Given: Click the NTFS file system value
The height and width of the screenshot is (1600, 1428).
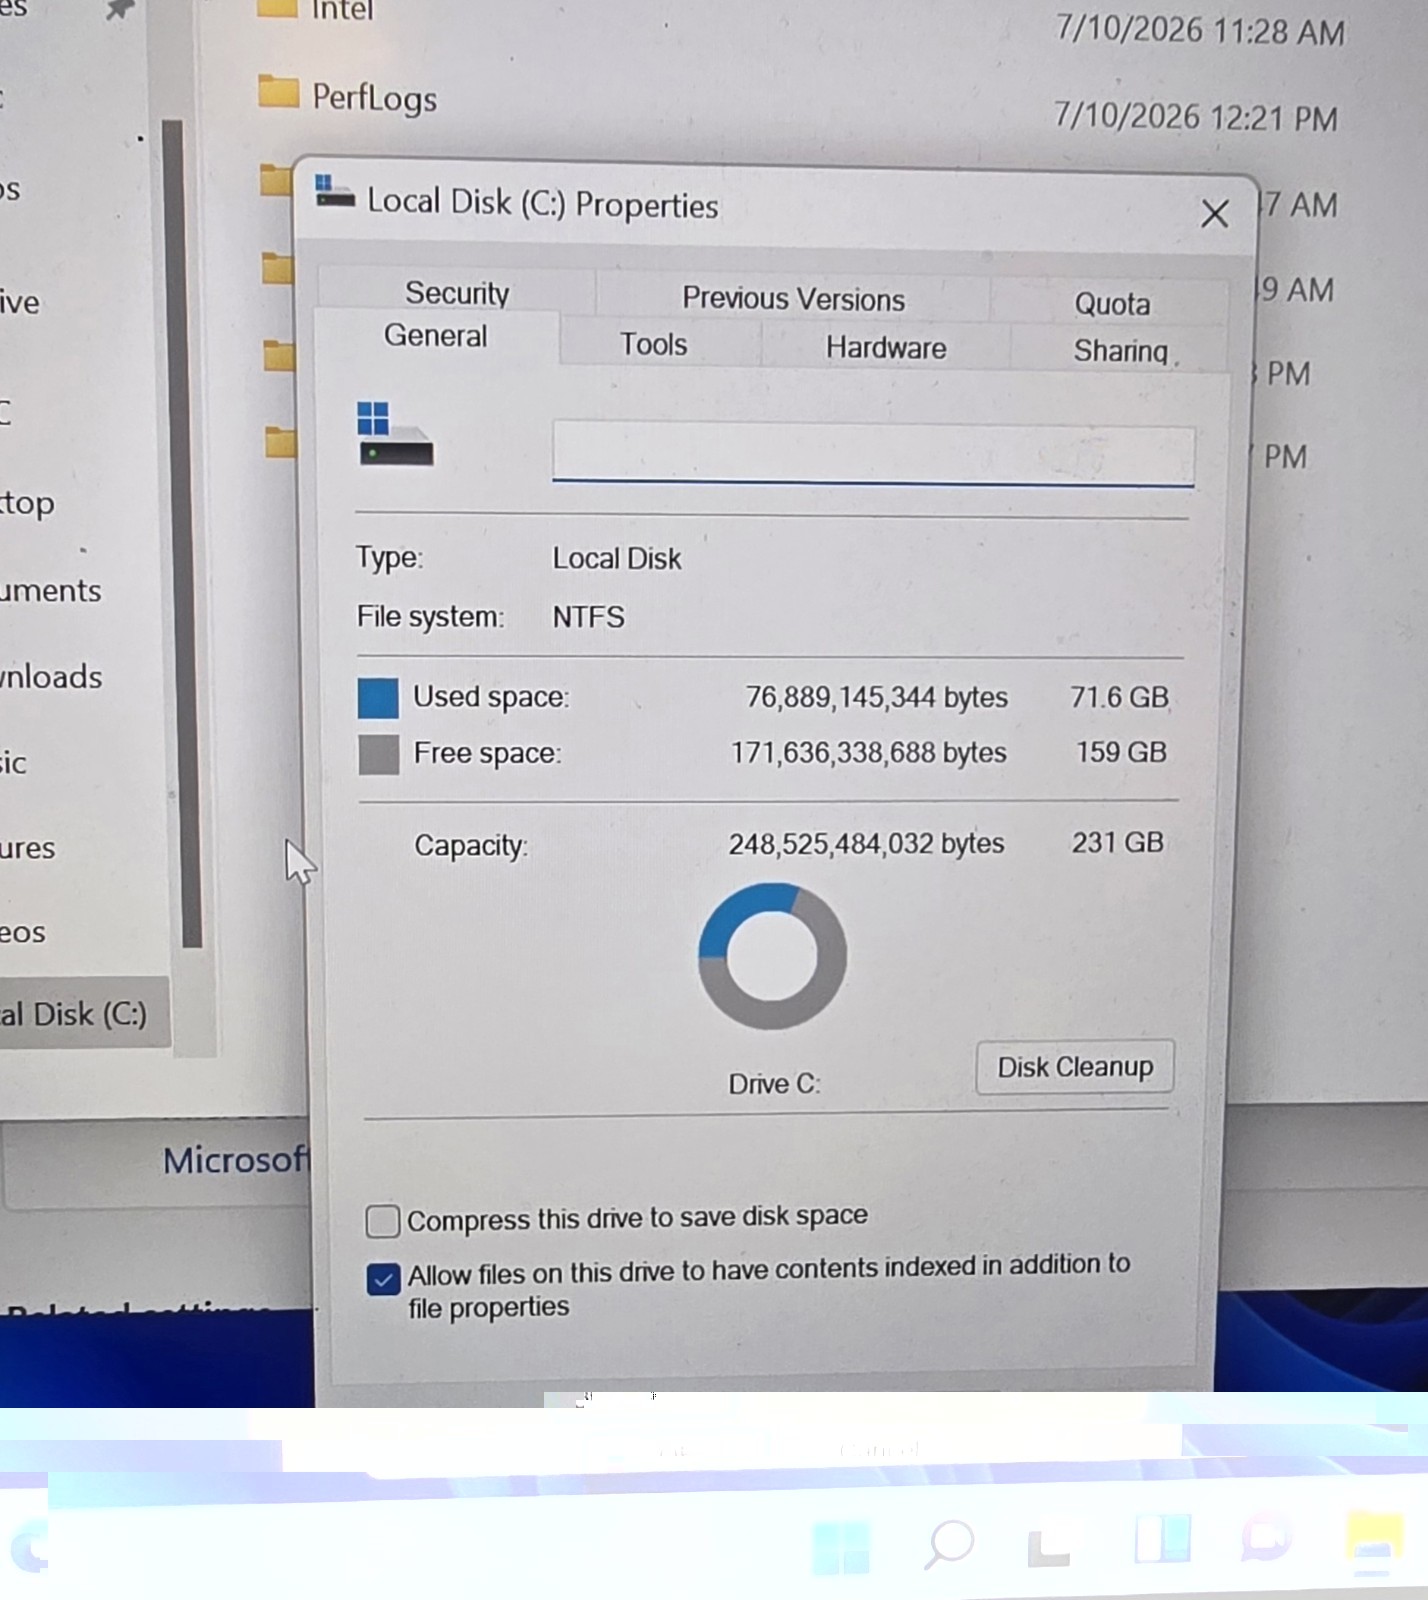Looking at the screenshot, I should (x=588, y=617).
